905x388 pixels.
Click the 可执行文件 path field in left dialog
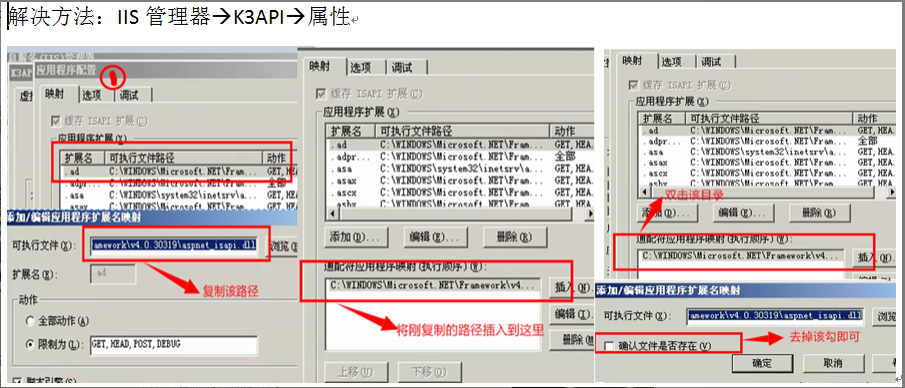174,245
